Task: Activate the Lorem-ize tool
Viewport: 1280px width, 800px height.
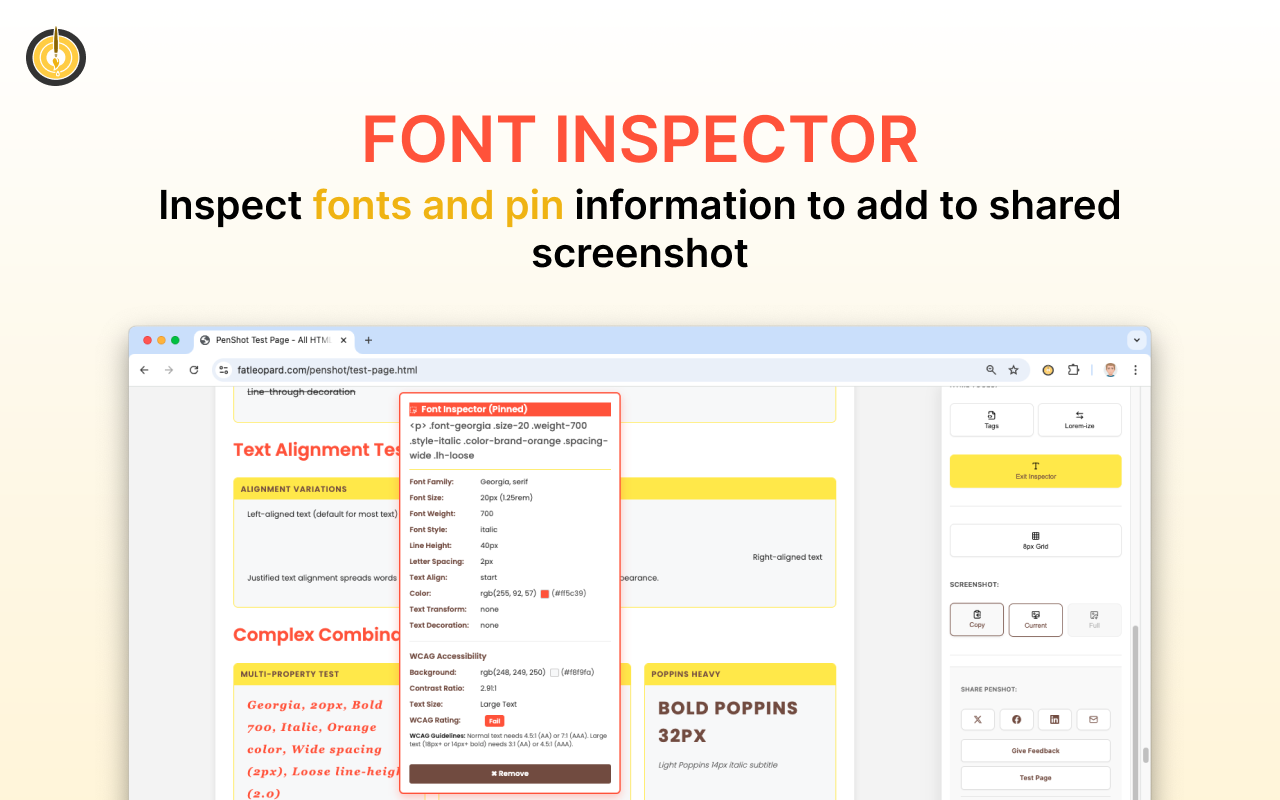Action: pyautogui.click(x=1079, y=419)
